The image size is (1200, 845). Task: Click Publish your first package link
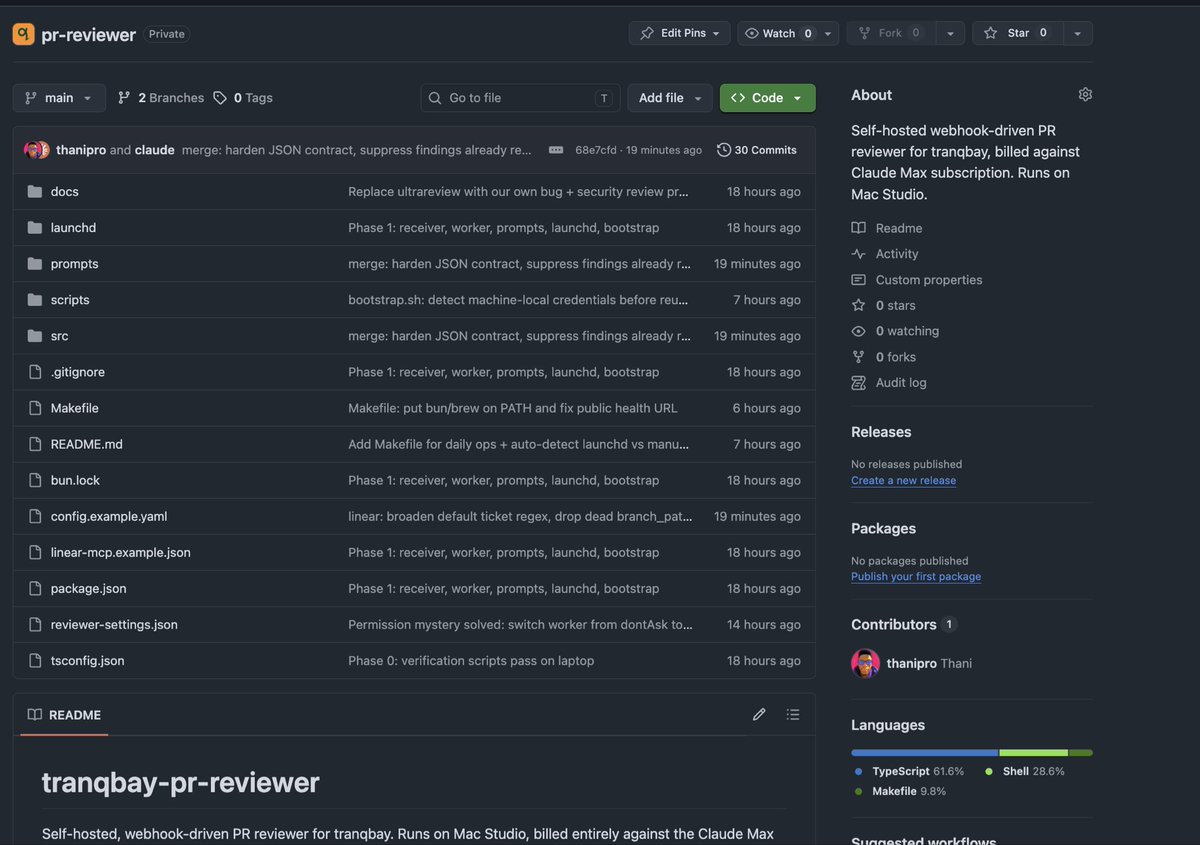tap(916, 576)
